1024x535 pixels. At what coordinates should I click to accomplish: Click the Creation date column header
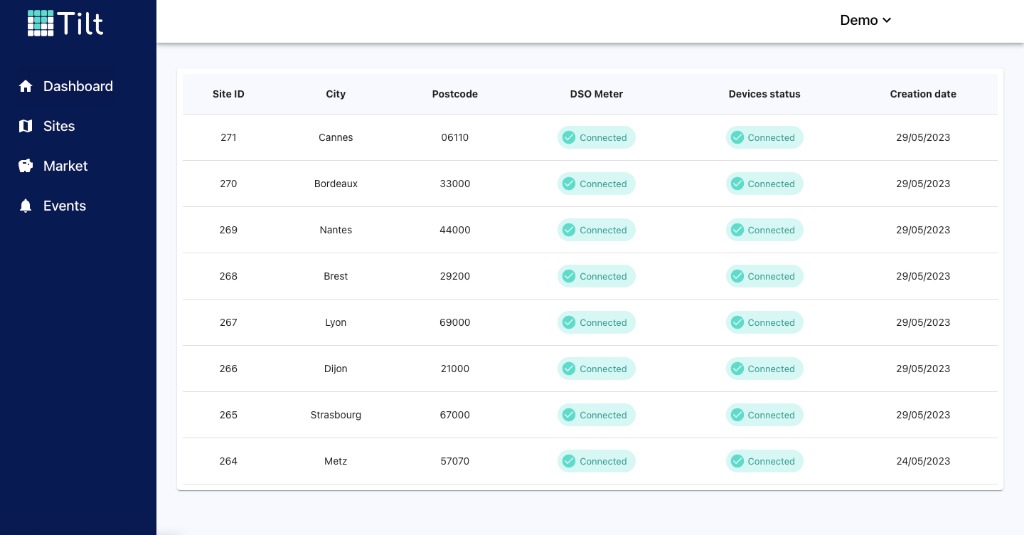pos(922,94)
